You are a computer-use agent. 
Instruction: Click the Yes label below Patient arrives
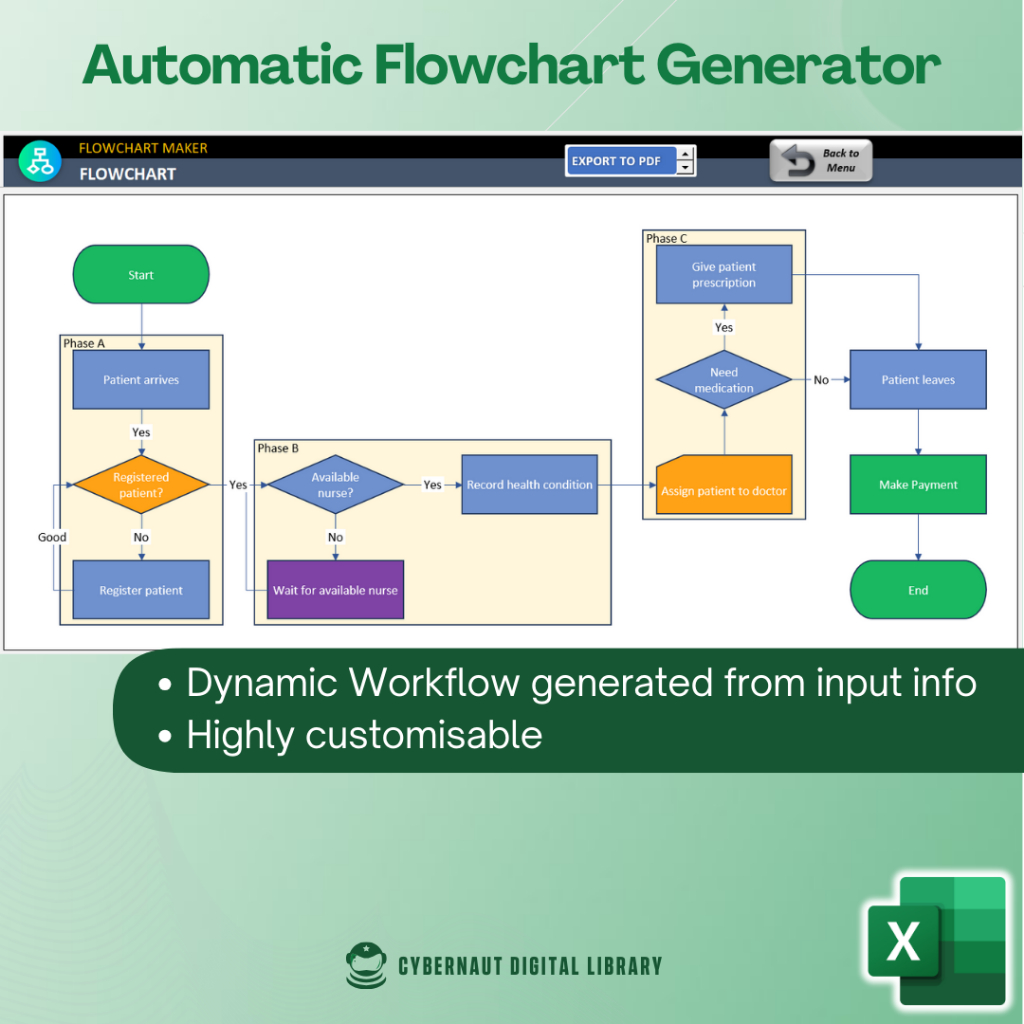(141, 432)
